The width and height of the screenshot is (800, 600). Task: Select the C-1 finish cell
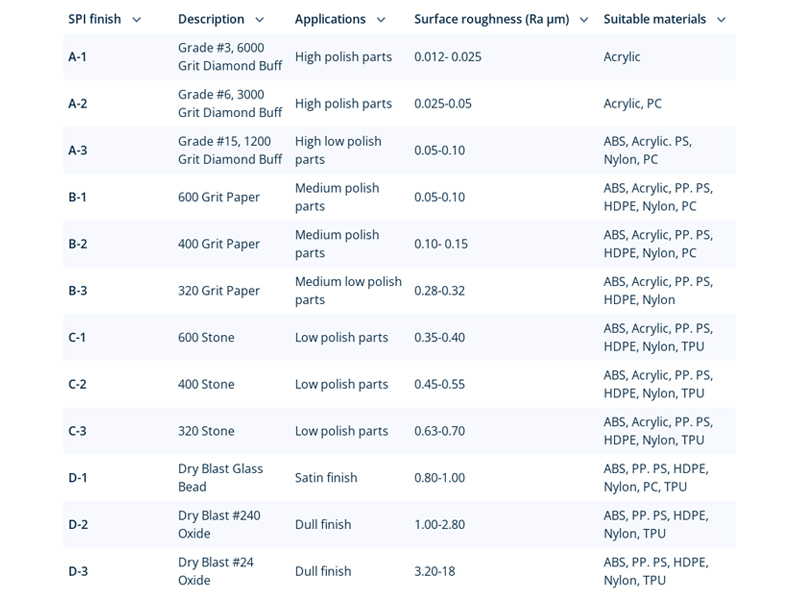click(x=77, y=337)
